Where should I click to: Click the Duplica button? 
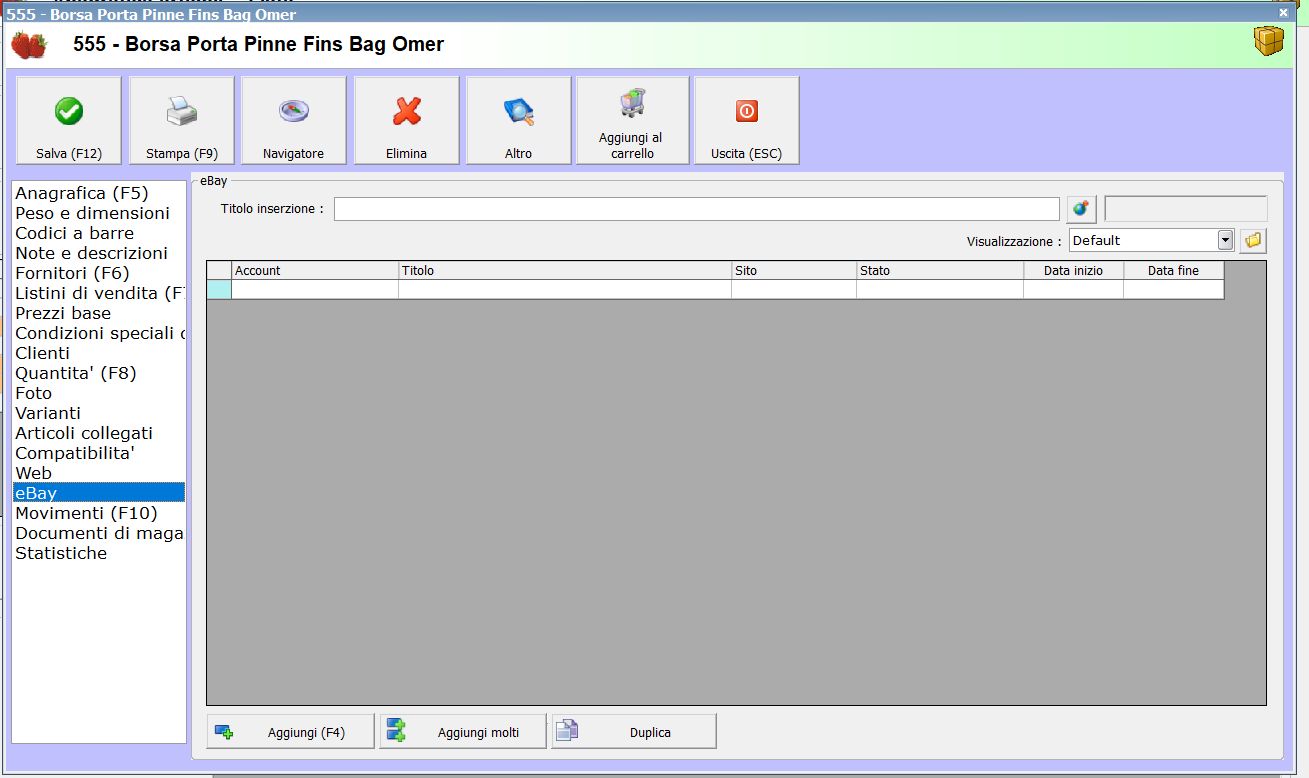(x=634, y=731)
